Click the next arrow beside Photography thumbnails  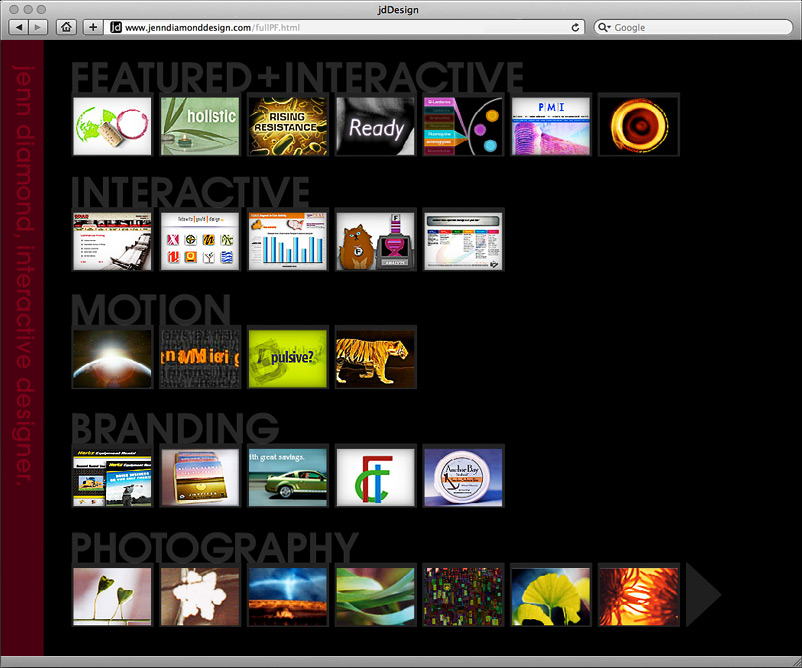703,596
